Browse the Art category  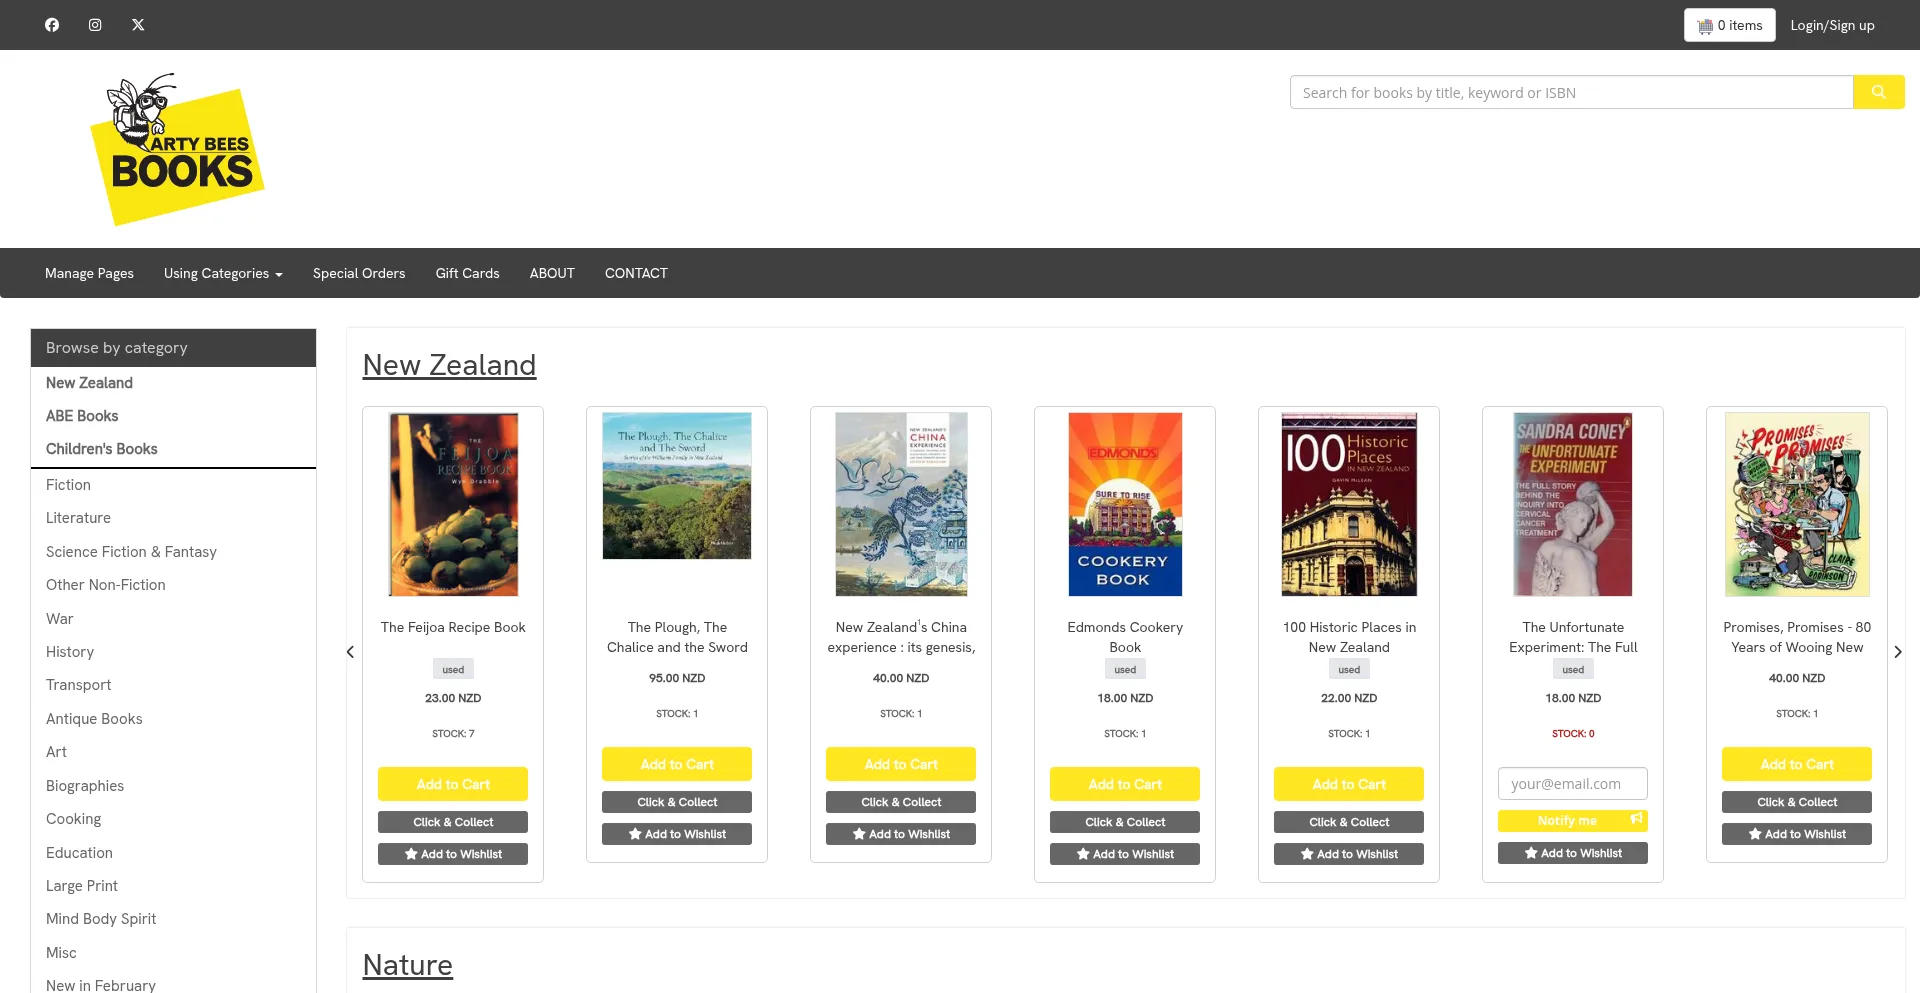tap(56, 752)
